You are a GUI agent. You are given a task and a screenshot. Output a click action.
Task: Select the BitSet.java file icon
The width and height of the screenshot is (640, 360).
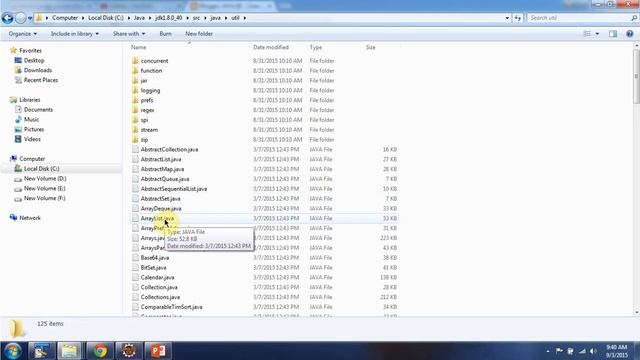tap(136, 267)
